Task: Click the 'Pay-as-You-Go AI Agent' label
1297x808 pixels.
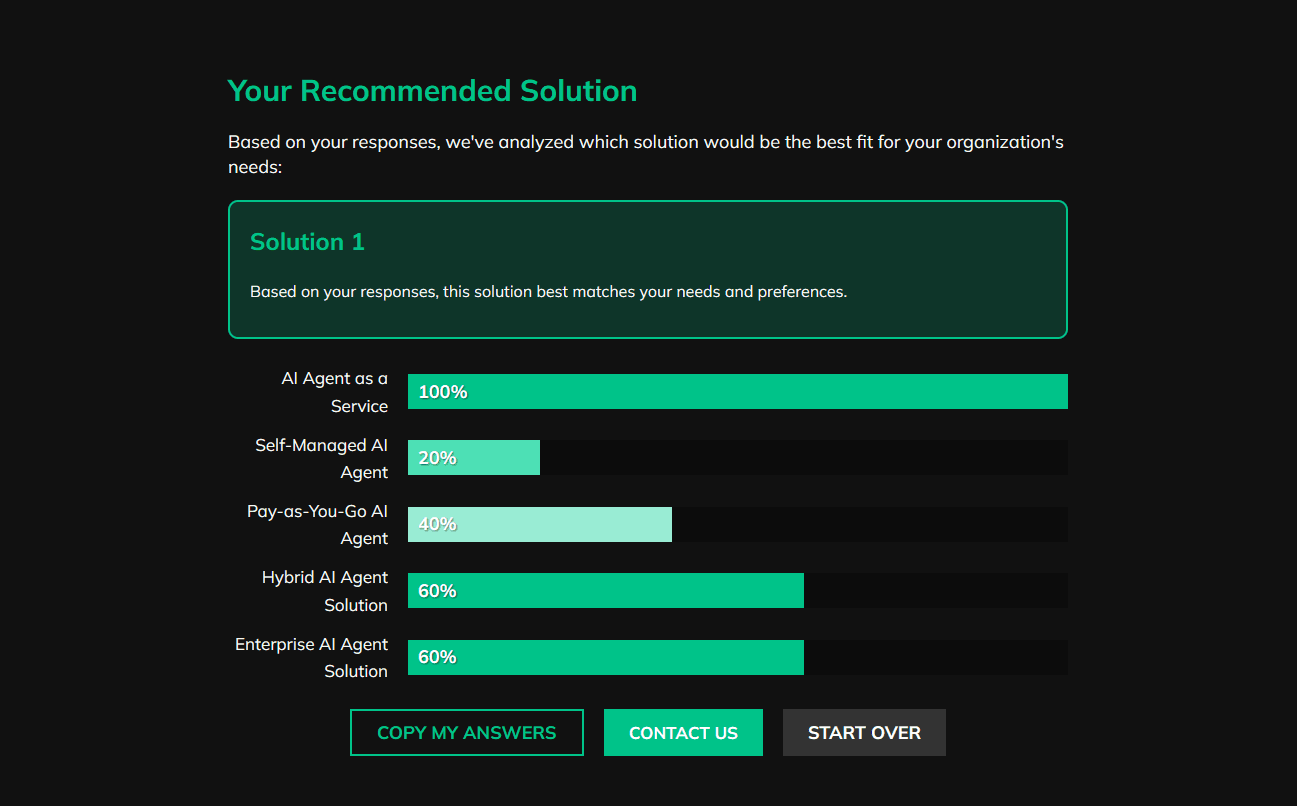Action: tap(317, 524)
